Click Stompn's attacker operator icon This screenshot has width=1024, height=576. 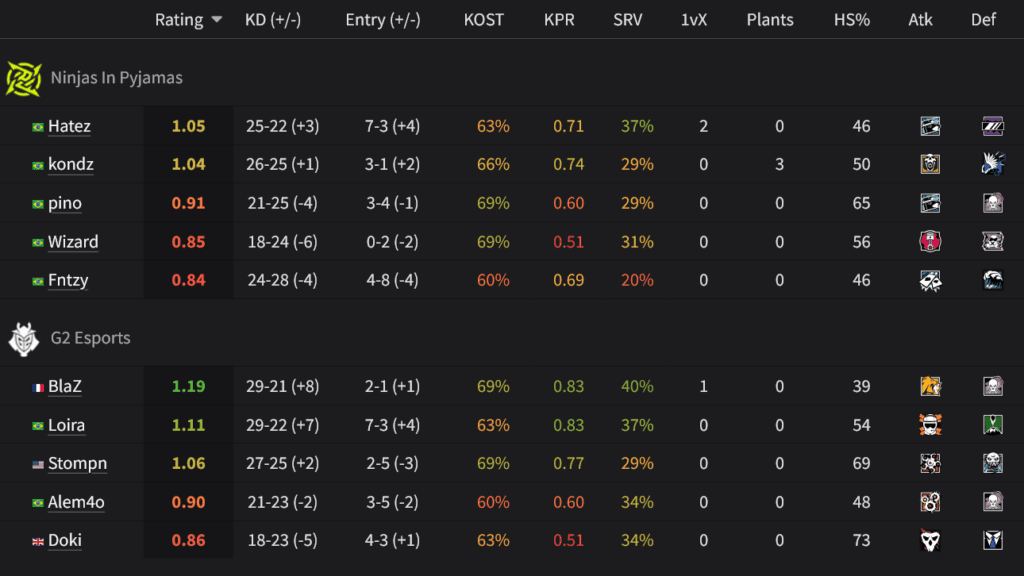pos(930,463)
